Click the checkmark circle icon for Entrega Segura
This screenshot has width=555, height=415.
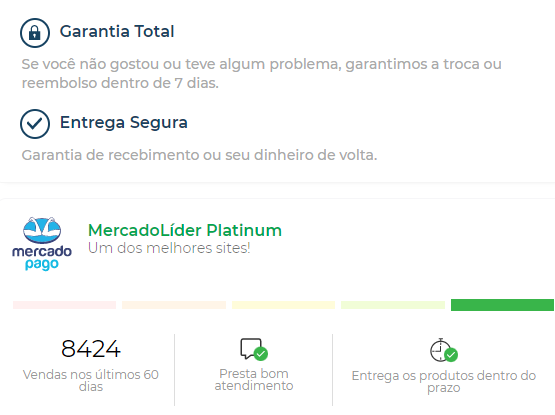pyautogui.click(x=35, y=124)
